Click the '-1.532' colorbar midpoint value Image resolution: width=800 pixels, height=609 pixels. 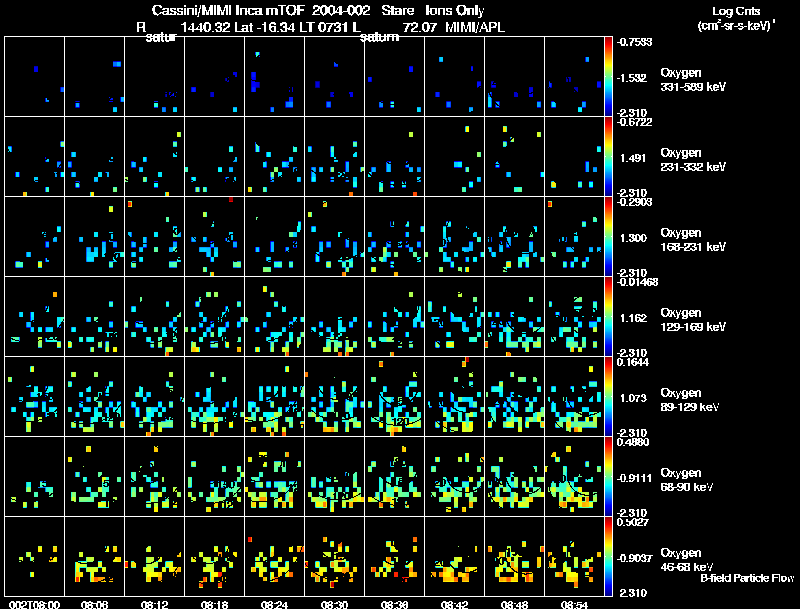coord(632,78)
